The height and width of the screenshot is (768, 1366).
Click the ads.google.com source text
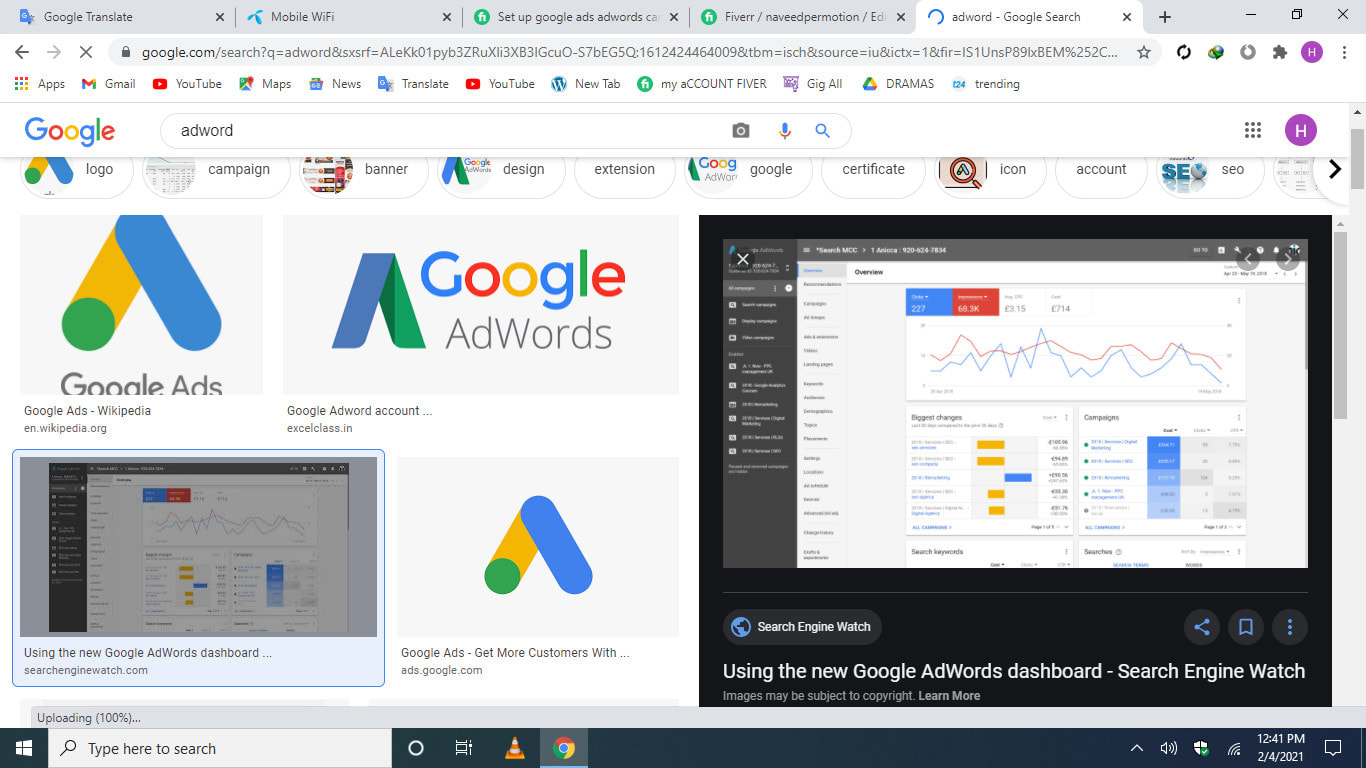[441, 670]
